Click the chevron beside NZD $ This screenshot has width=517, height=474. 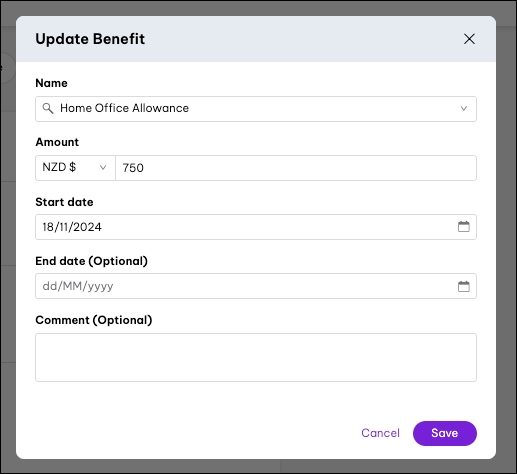tap(103, 167)
